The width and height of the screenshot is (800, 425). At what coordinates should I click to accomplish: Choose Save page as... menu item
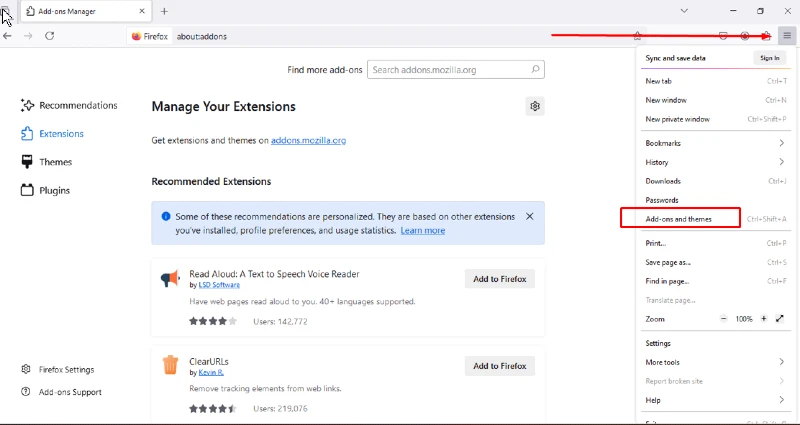714,262
